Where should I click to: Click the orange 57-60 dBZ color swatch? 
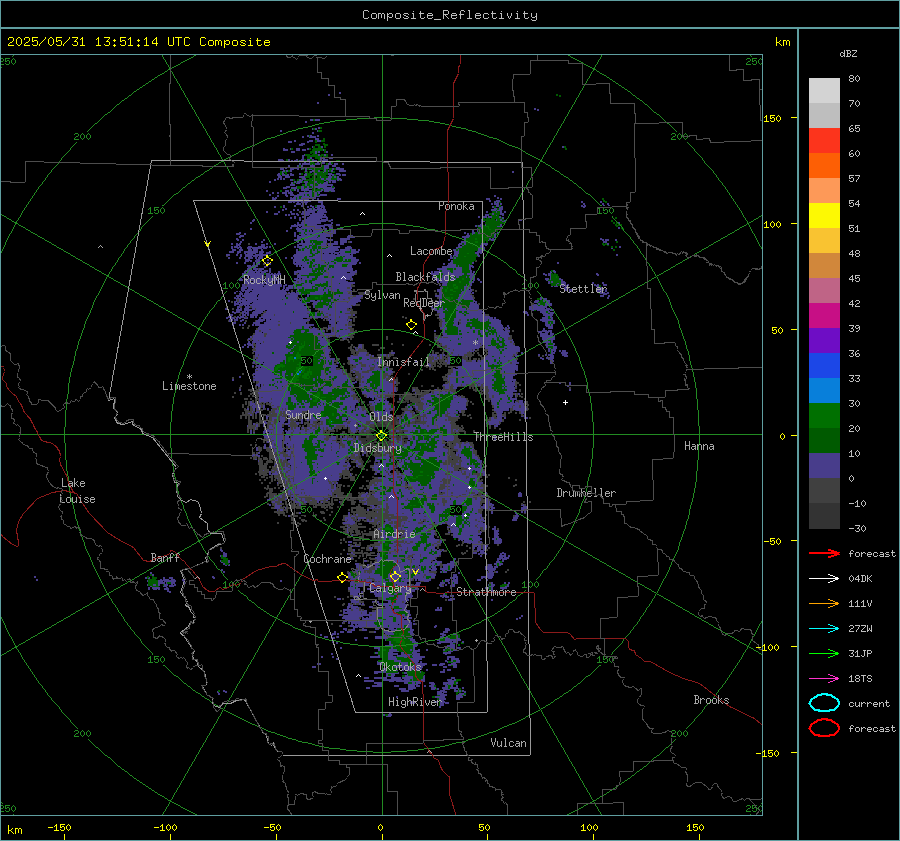click(x=824, y=165)
